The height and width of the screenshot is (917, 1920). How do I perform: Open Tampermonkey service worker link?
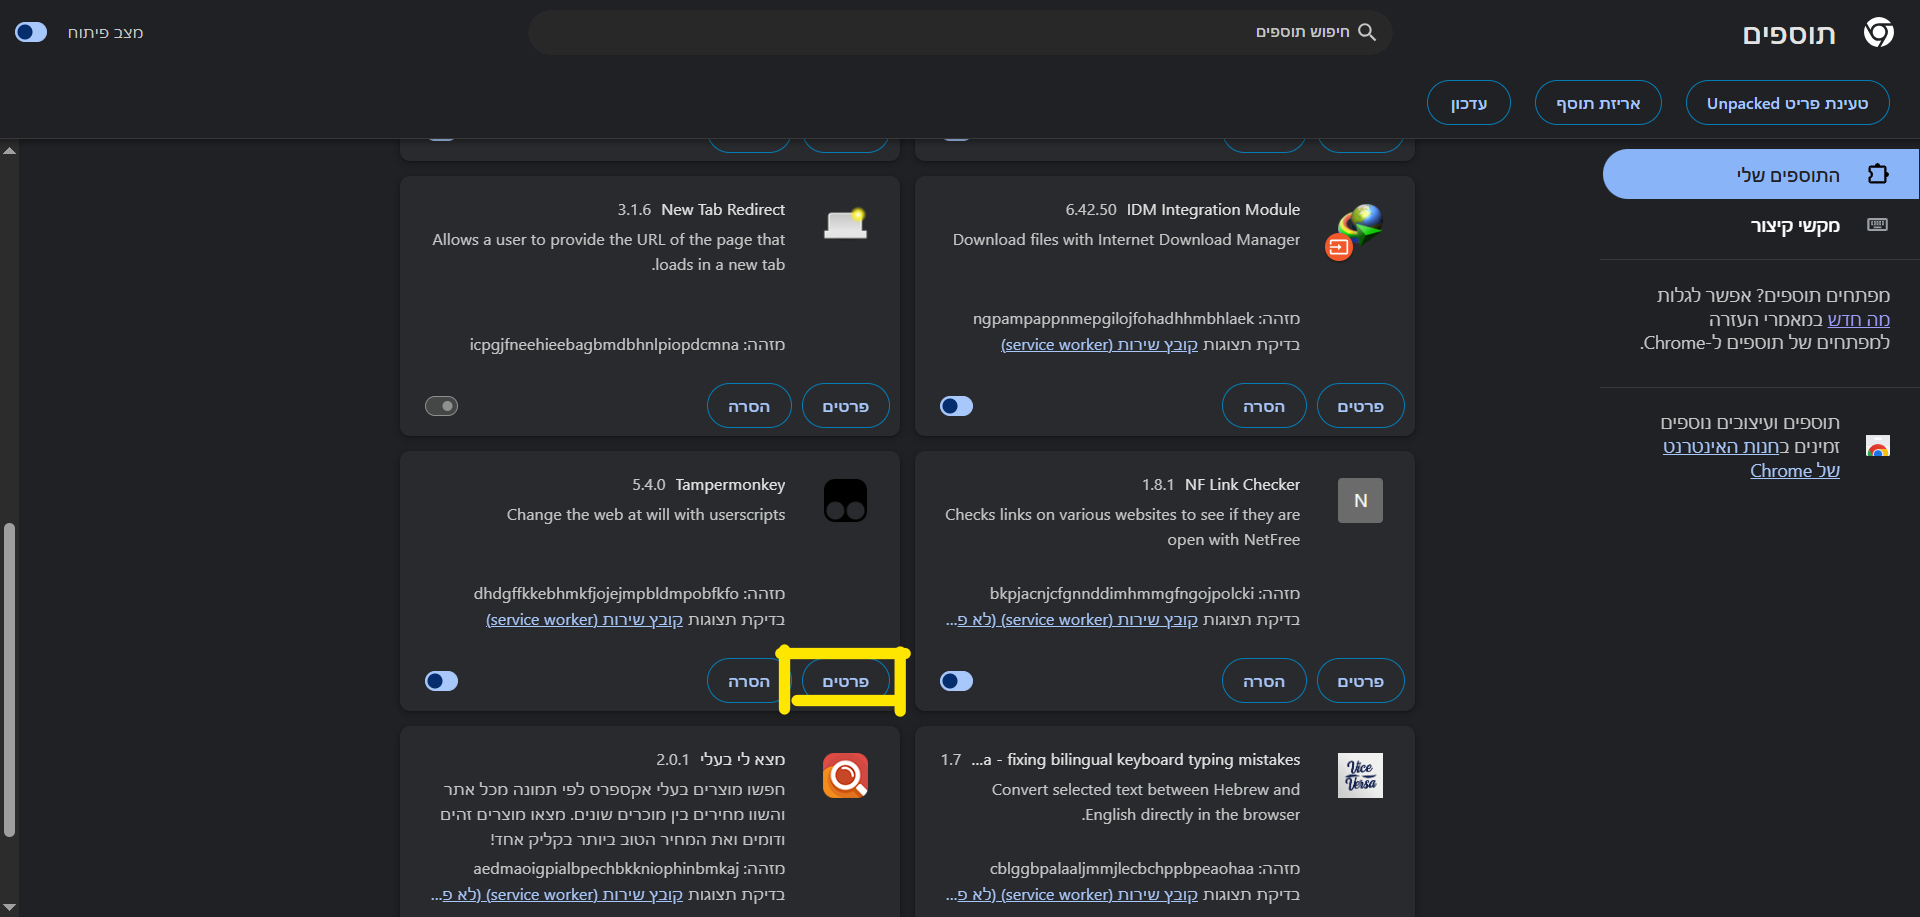584,620
